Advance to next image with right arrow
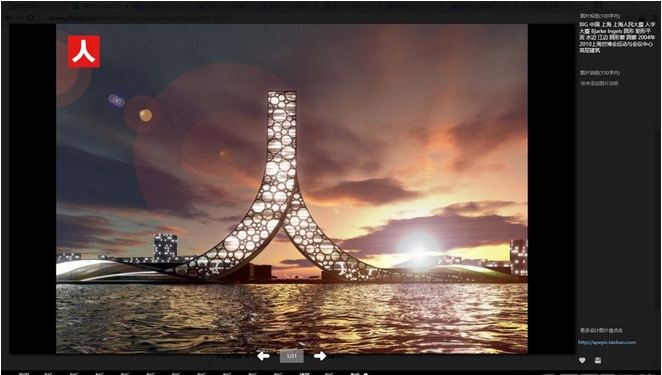The image size is (662, 375). (x=320, y=356)
